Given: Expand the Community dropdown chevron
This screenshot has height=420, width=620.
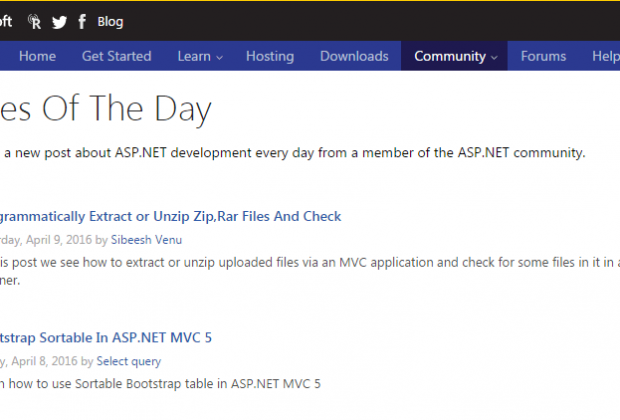Looking at the screenshot, I should (494, 58).
